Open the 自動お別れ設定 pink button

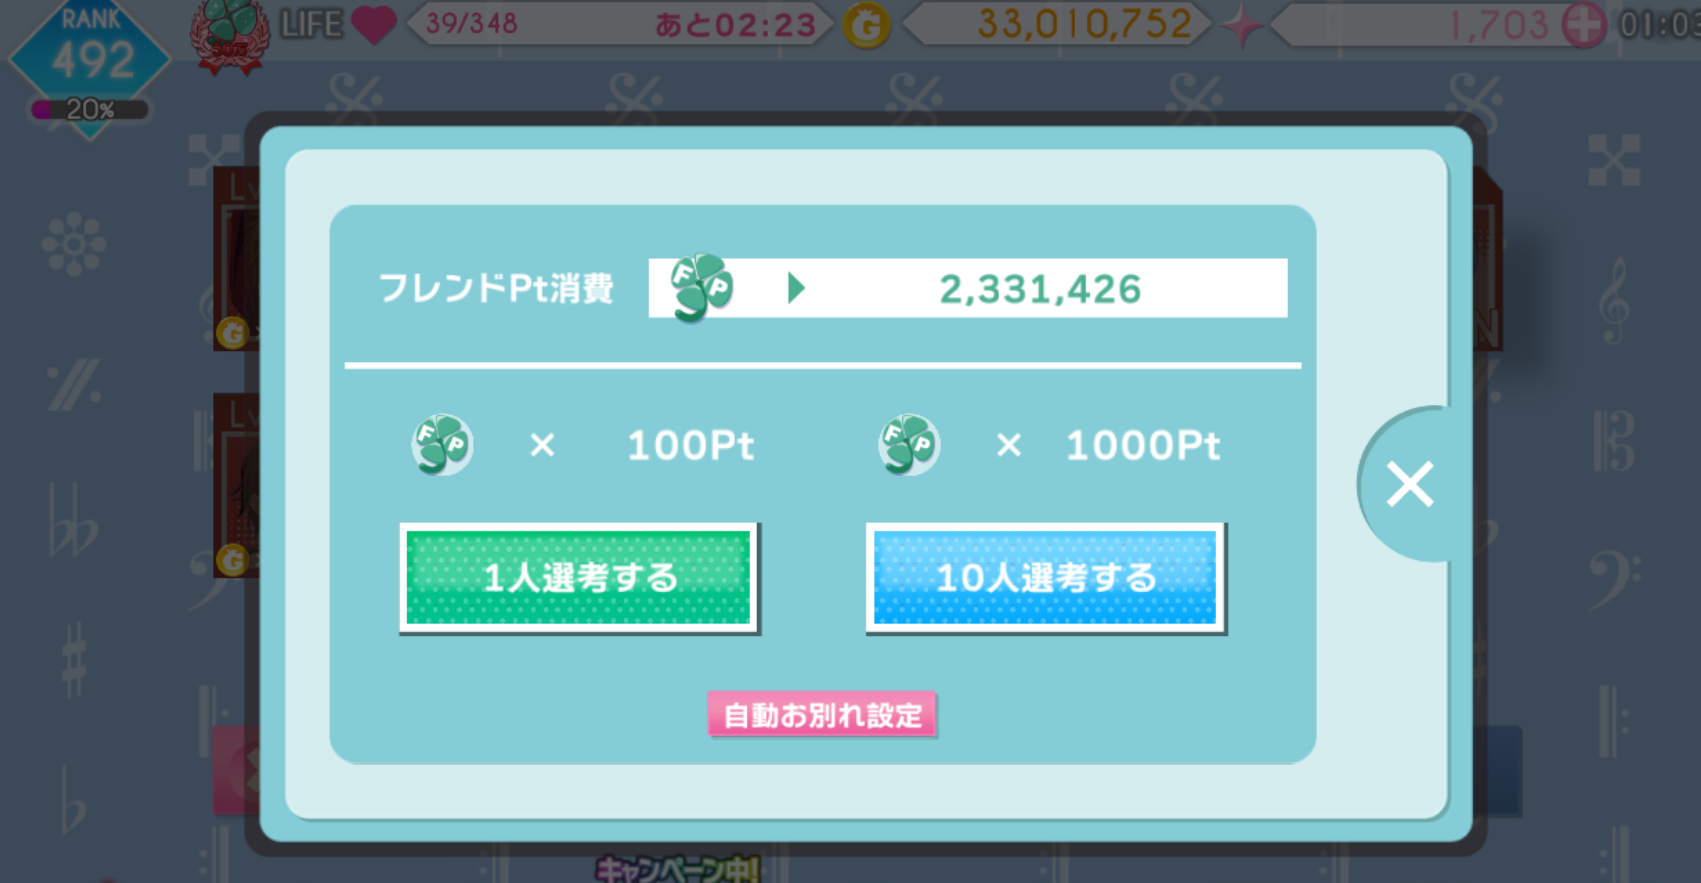pos(822,715)
